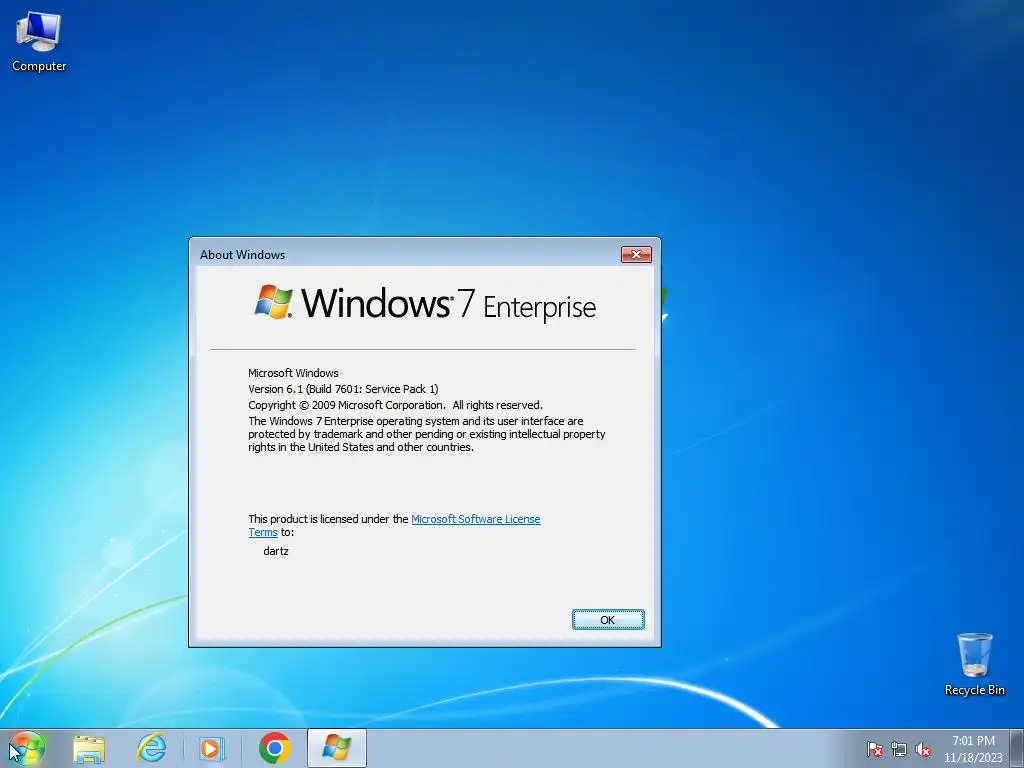Select the Recycle Bin desktop icon
Screen dimensions: 1024x768
click(x=974, y=664)
